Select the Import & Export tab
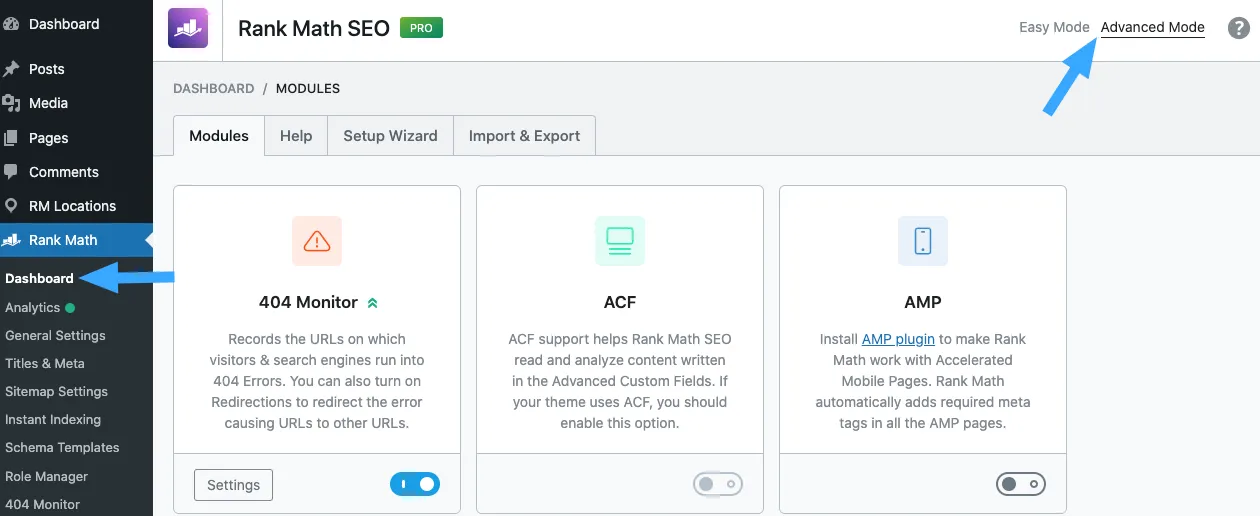Screen dimensions: 1260x516 pos(524,136)
